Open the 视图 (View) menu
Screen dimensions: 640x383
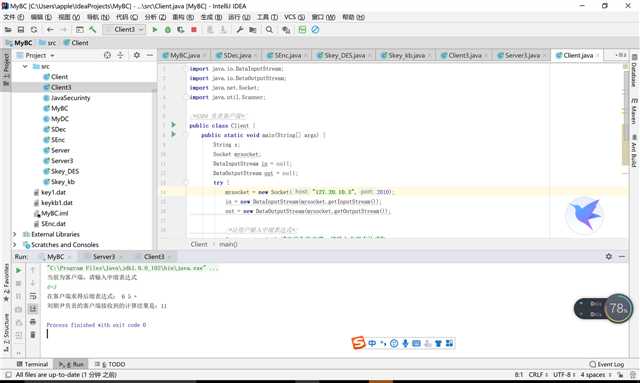(x=69, y=17)
